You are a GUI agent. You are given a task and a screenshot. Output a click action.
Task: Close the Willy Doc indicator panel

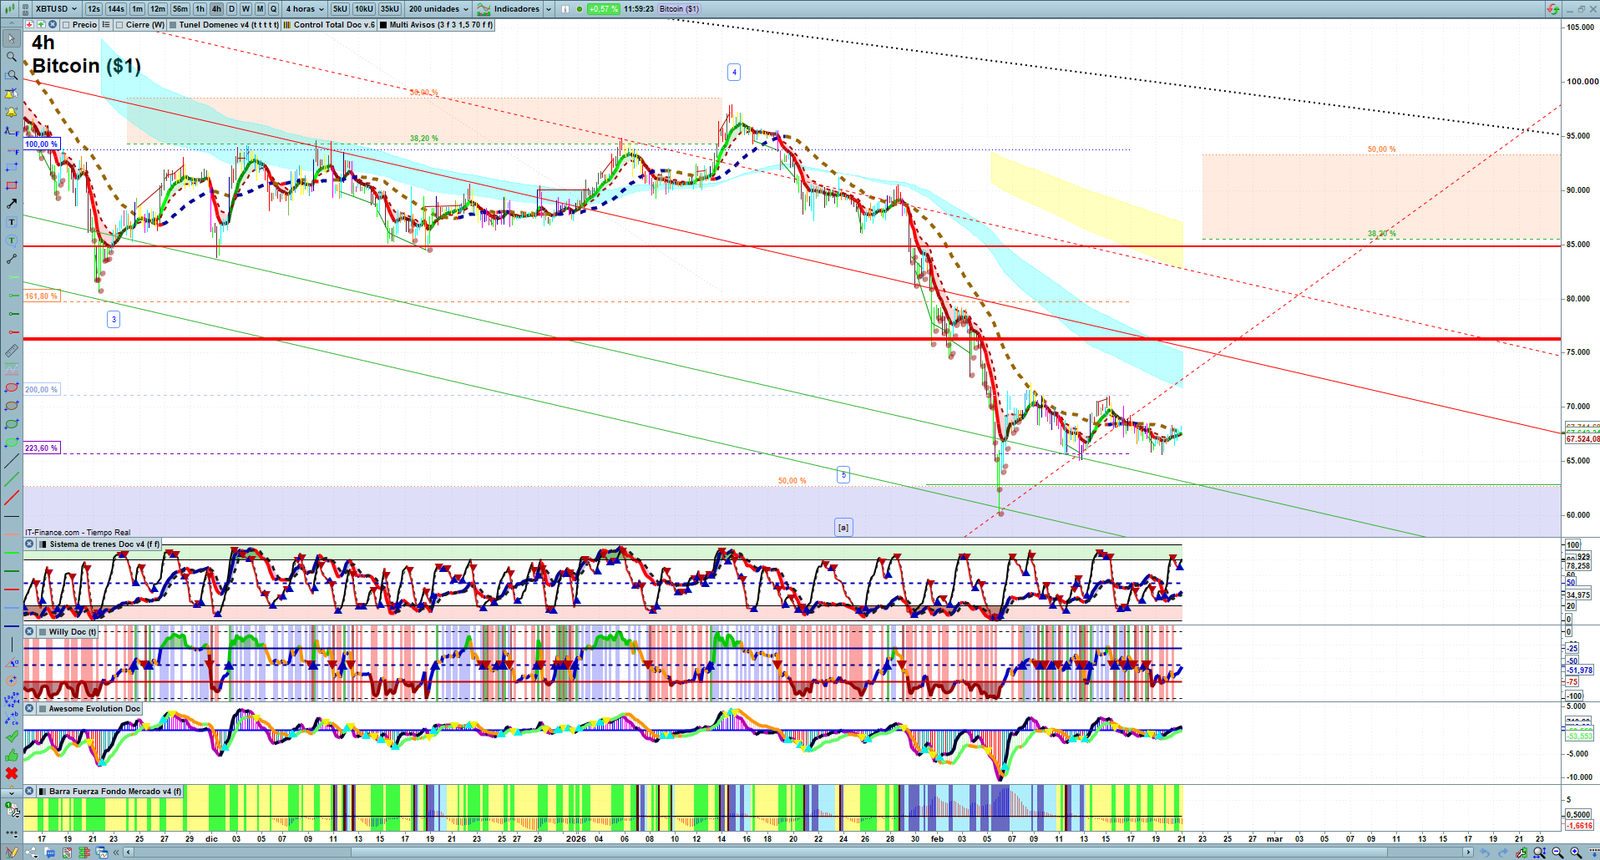(x=30, y=632)
